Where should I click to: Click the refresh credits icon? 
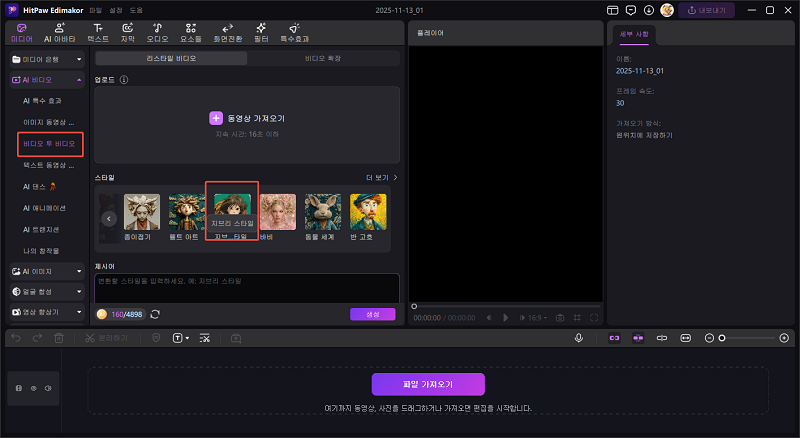(155, 314)
